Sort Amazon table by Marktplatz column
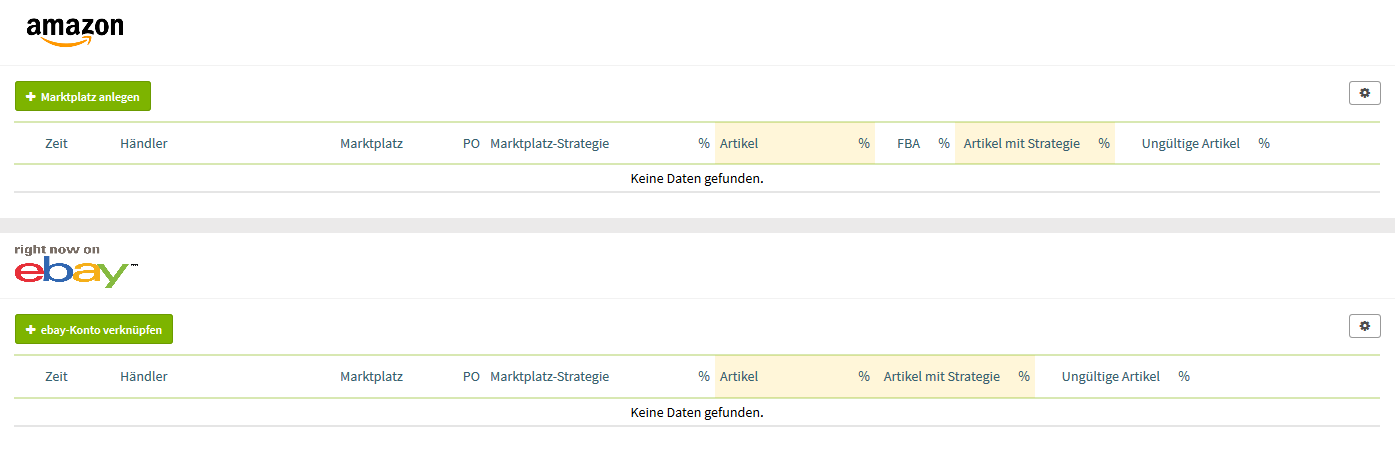The image size is (1395, 449). (x=371, y=143)
